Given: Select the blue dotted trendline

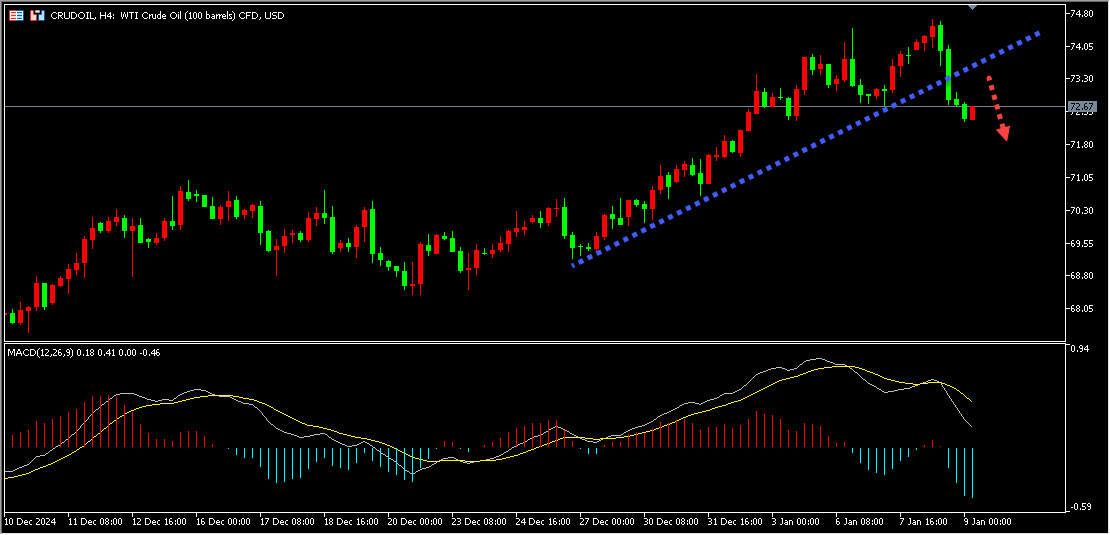Looking at the screenshot, I should click(x=800, y=149).
